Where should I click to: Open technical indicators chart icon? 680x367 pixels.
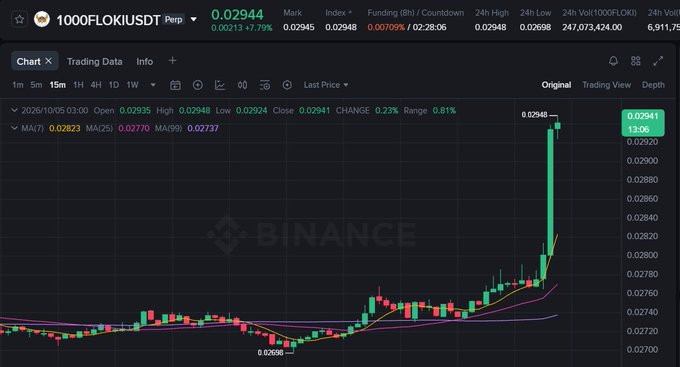(x=220, y=85)
